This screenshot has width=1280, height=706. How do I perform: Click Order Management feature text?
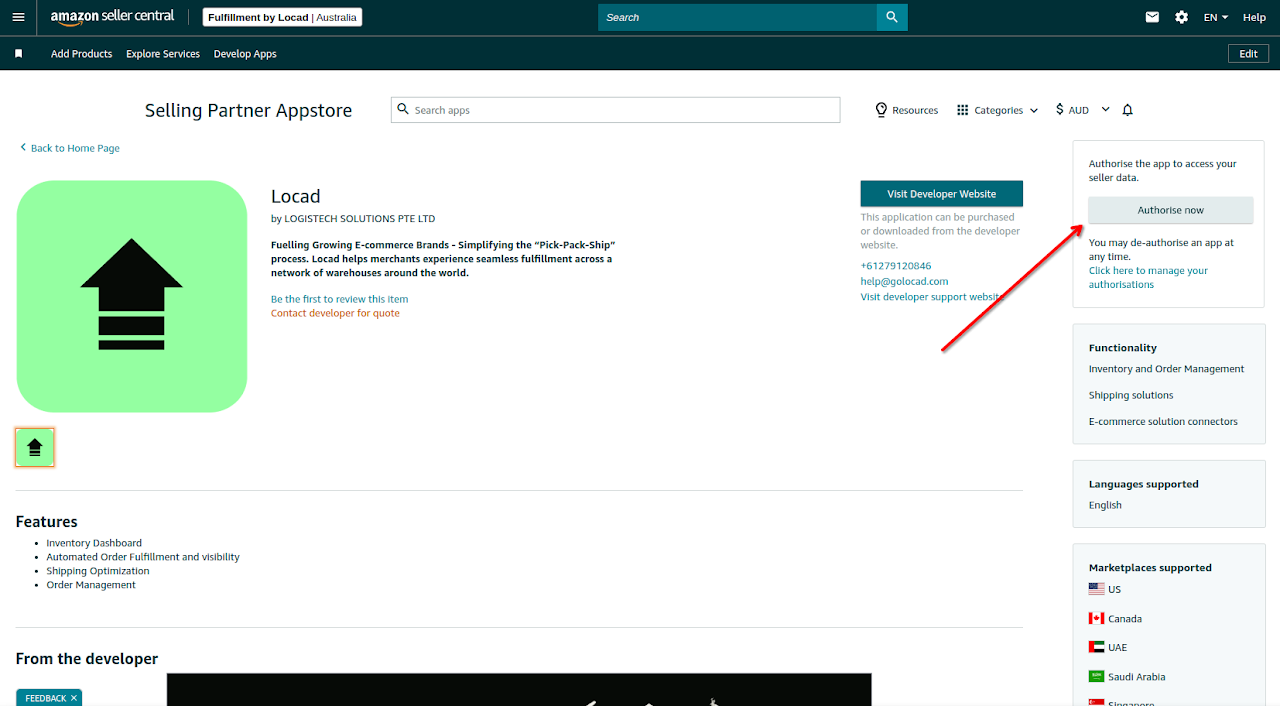click(91, 585)
